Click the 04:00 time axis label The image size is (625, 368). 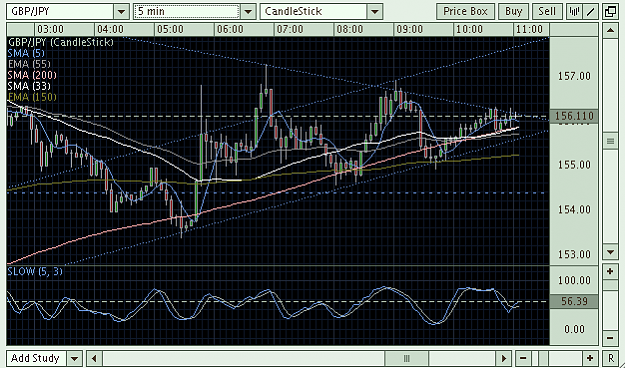click(110, 30)
